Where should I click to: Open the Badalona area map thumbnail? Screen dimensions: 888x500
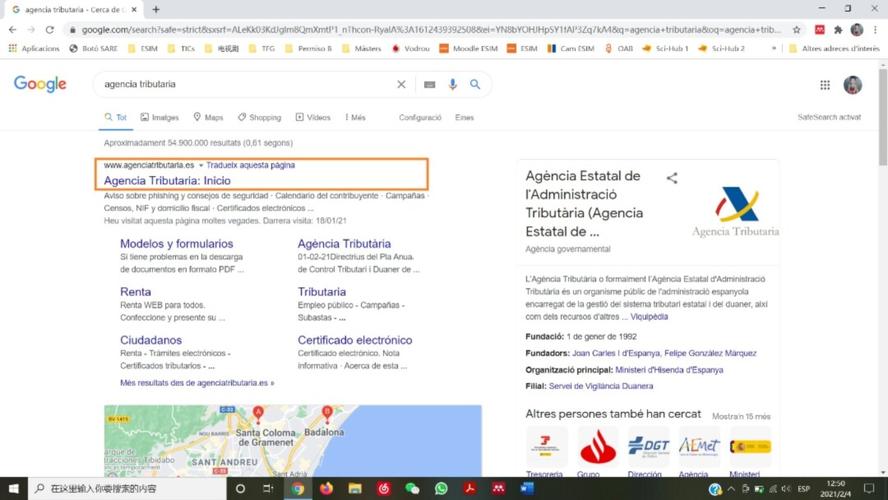pos(293,441)
